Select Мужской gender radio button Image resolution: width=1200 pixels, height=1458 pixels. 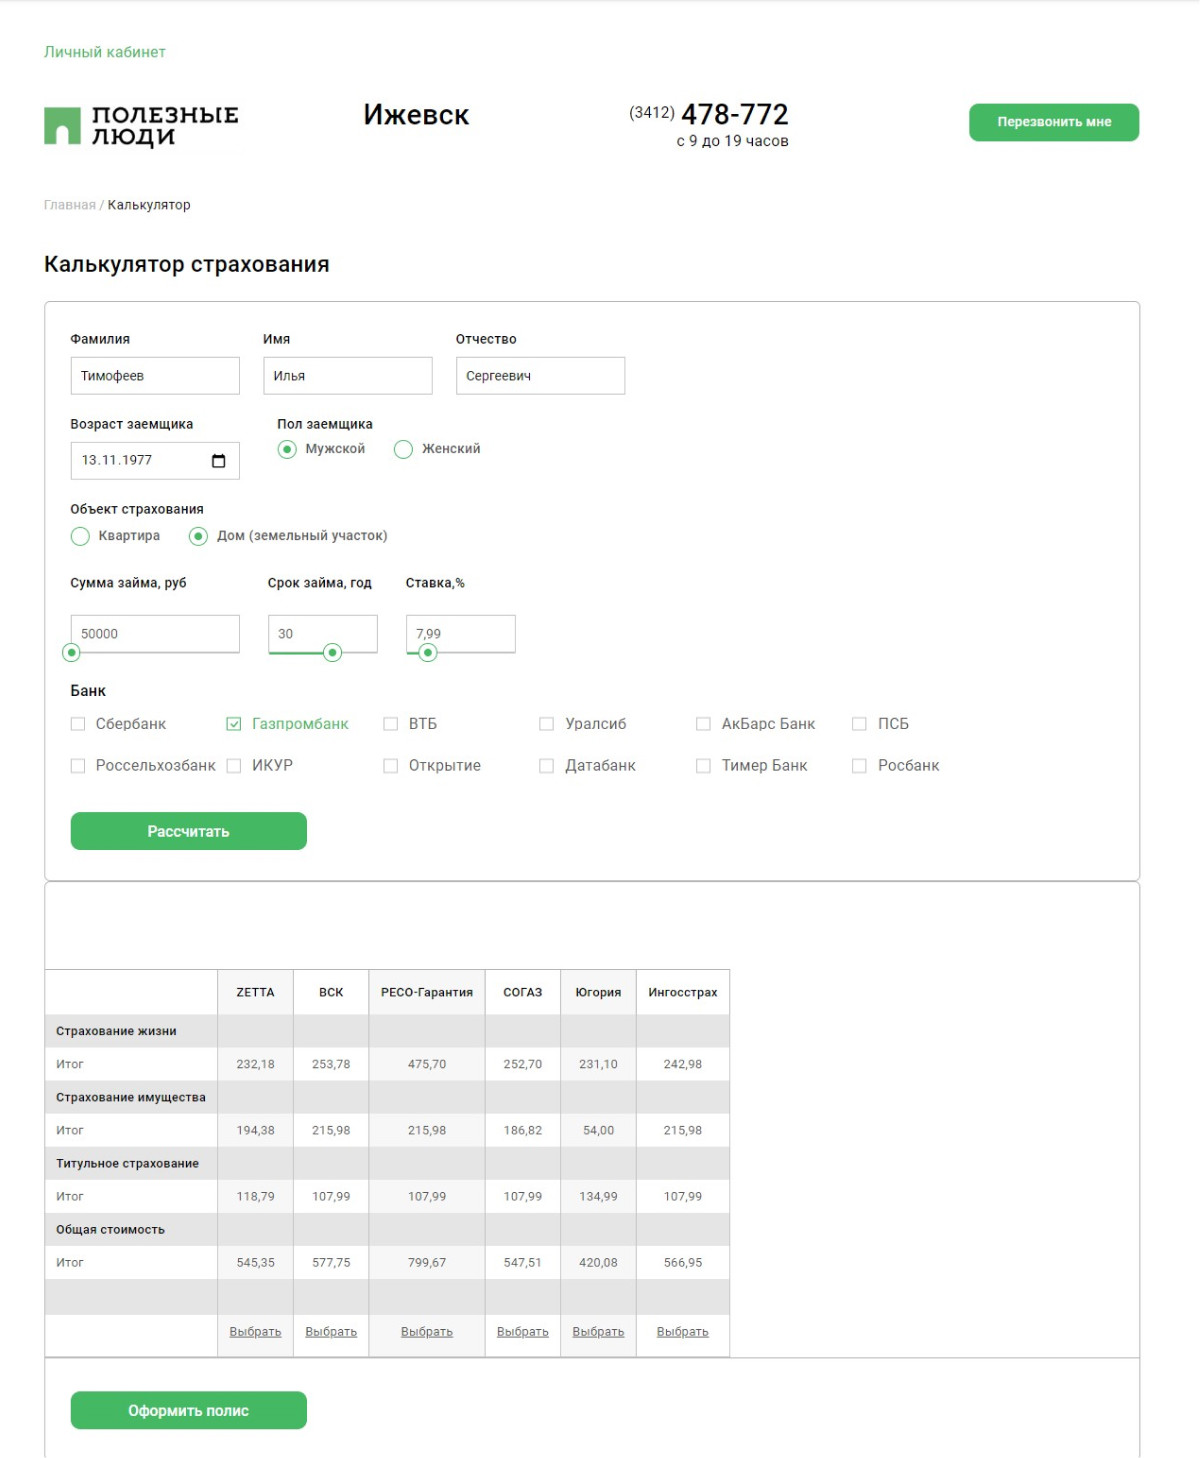click(287, 449)
